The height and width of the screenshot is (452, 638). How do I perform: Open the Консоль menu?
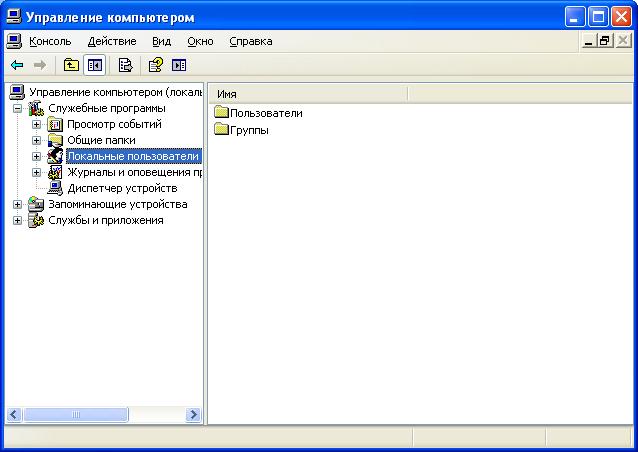click(x=50, y=41)
